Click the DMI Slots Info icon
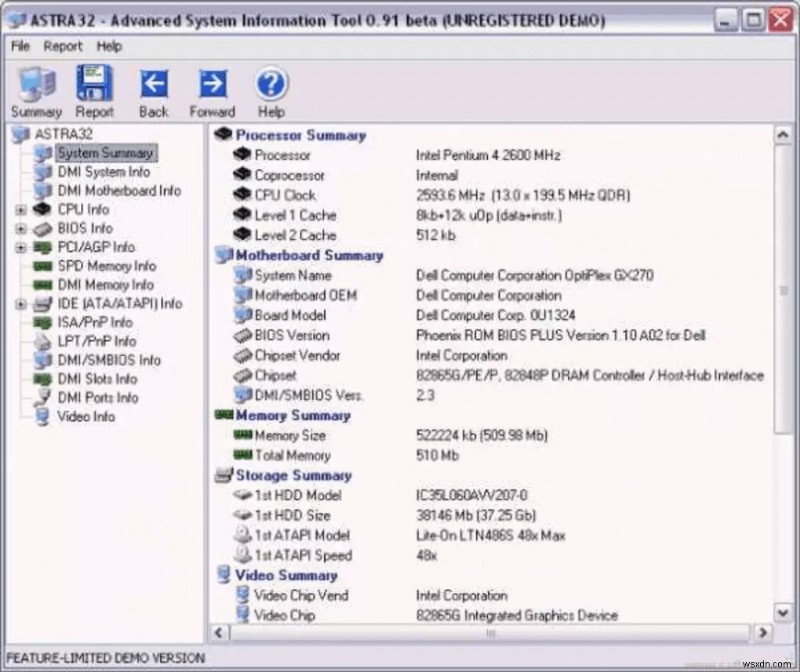The image size is (800, 672). (42, 379)
